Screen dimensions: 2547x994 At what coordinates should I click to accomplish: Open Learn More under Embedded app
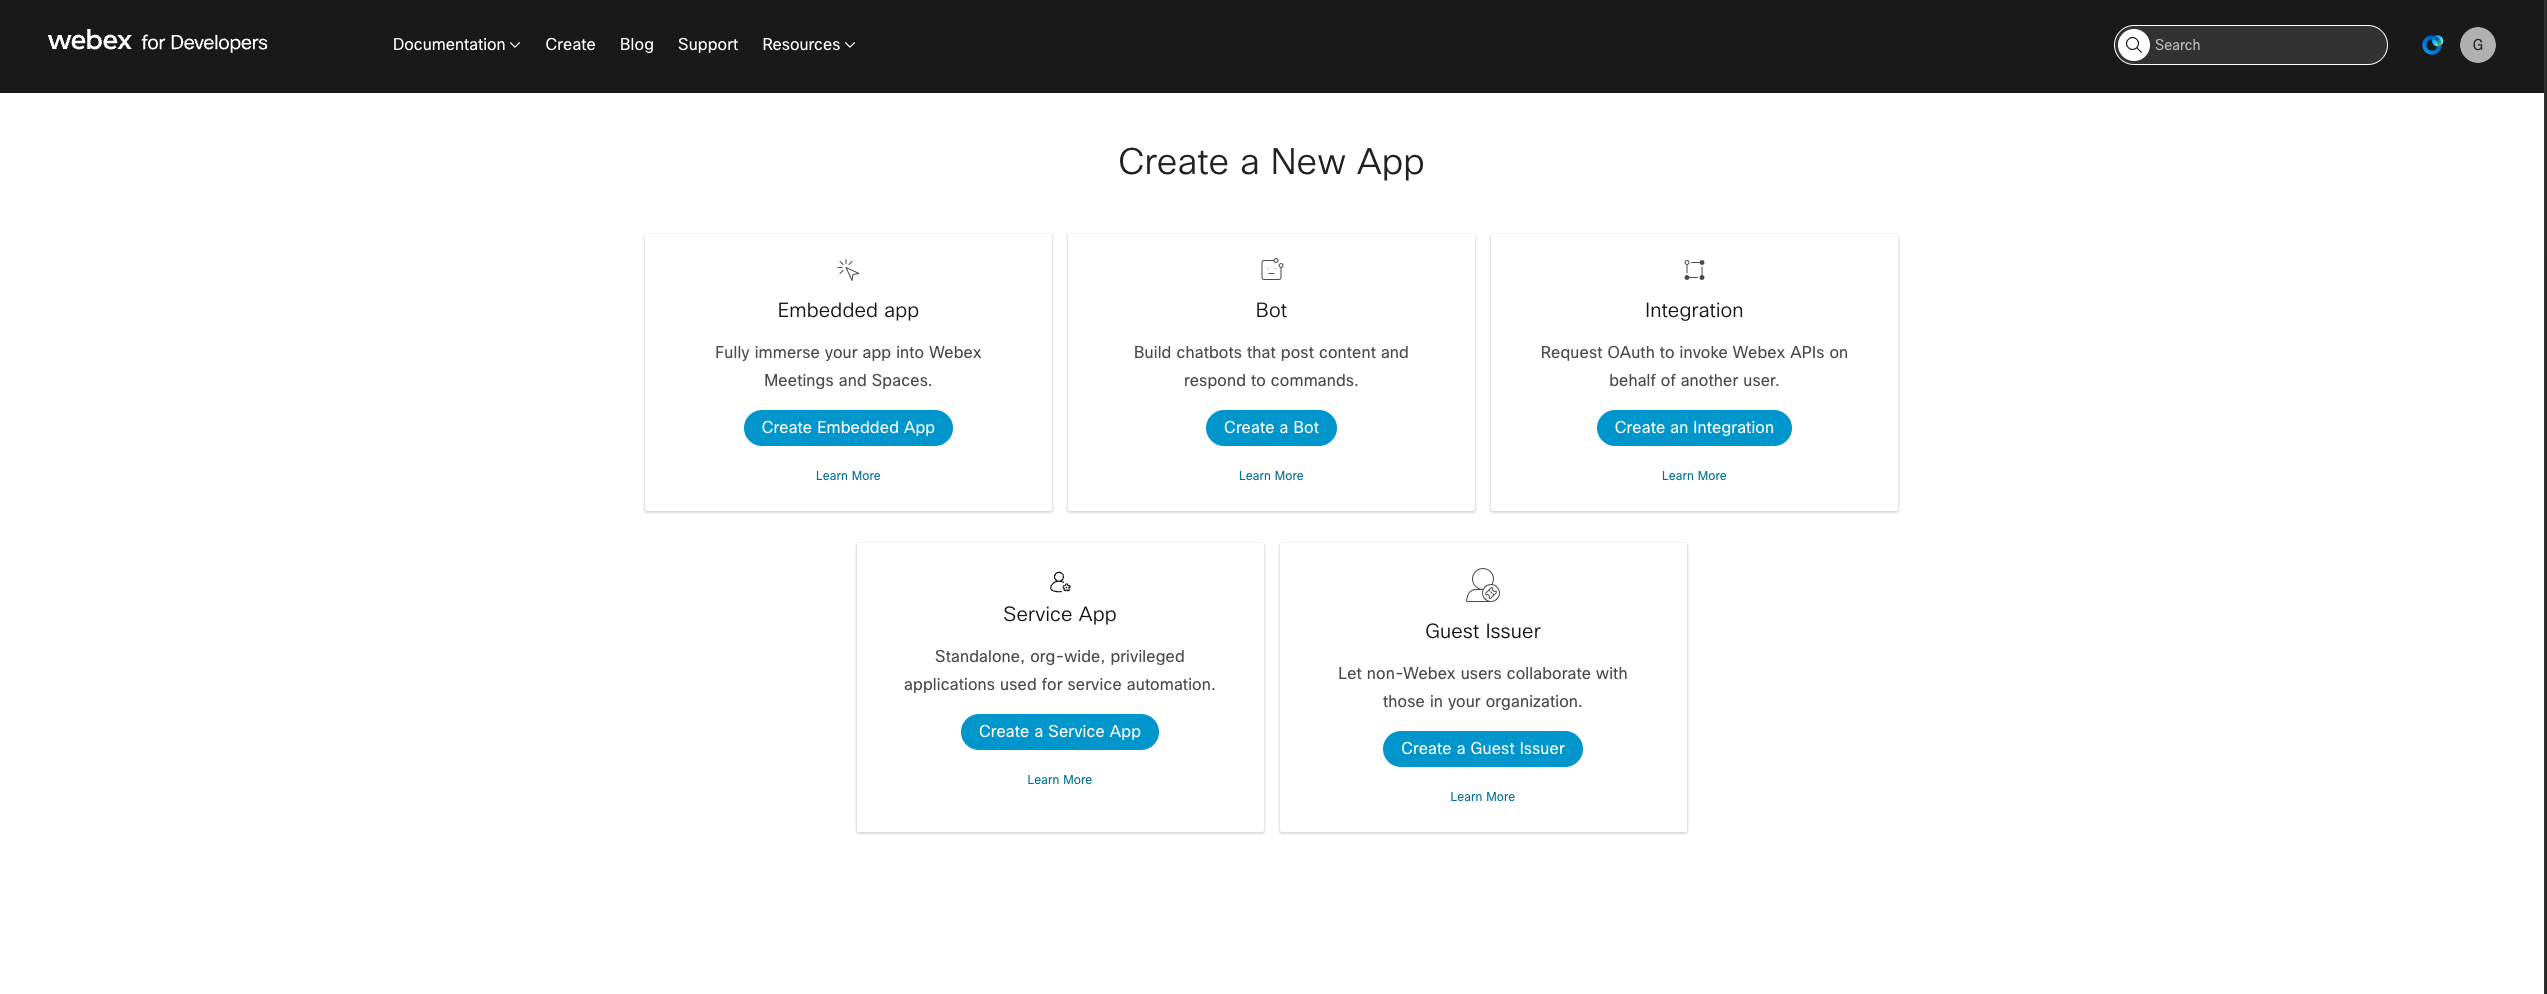coord(848,476)
